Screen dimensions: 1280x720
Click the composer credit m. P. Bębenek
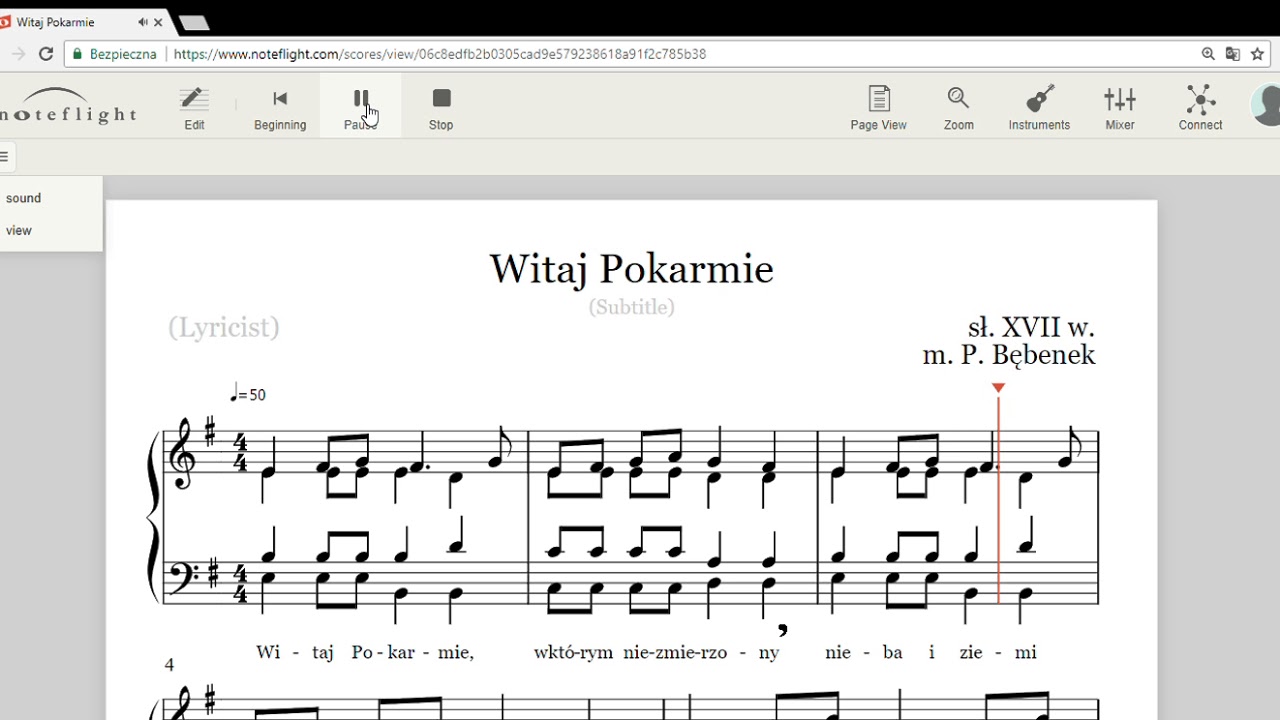click(1009, 355)
